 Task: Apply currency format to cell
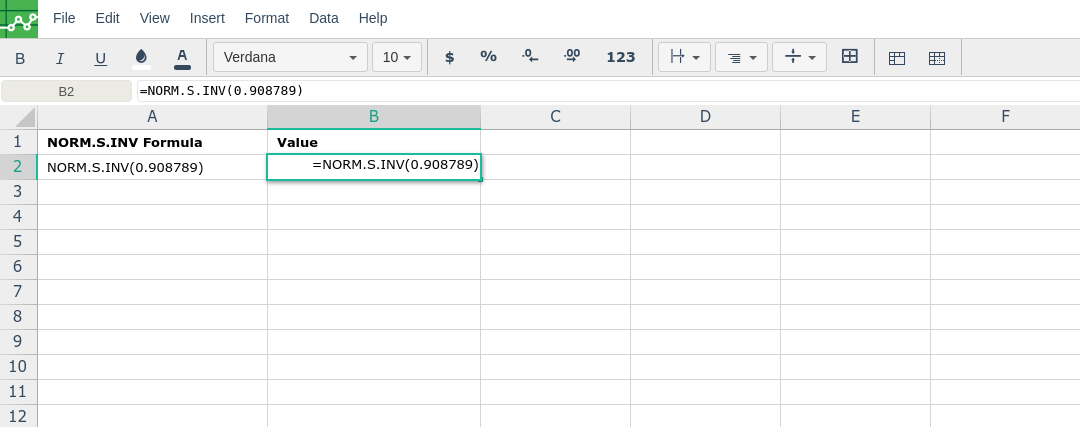449,57
